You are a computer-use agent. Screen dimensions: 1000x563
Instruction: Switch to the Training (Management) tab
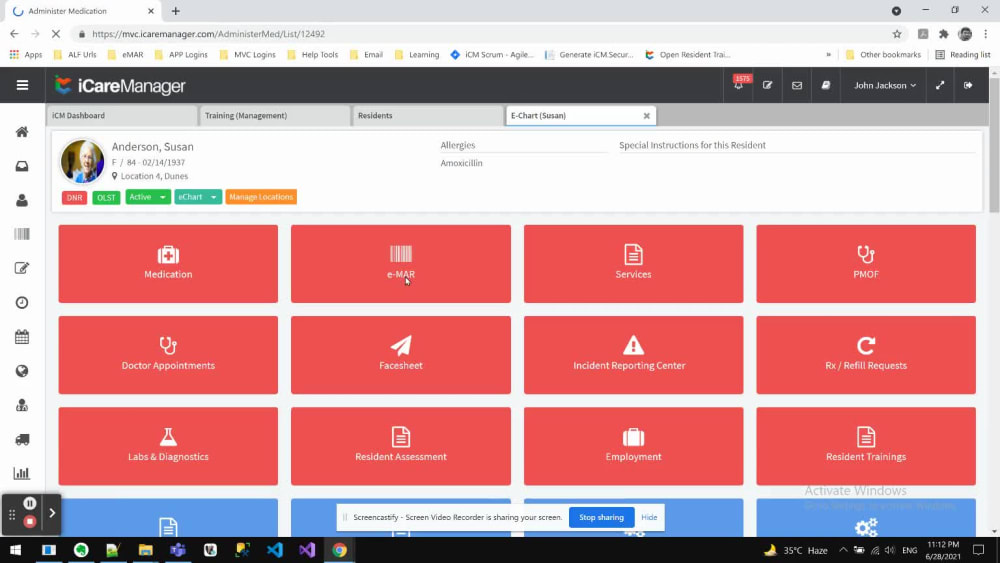[274, 115]
